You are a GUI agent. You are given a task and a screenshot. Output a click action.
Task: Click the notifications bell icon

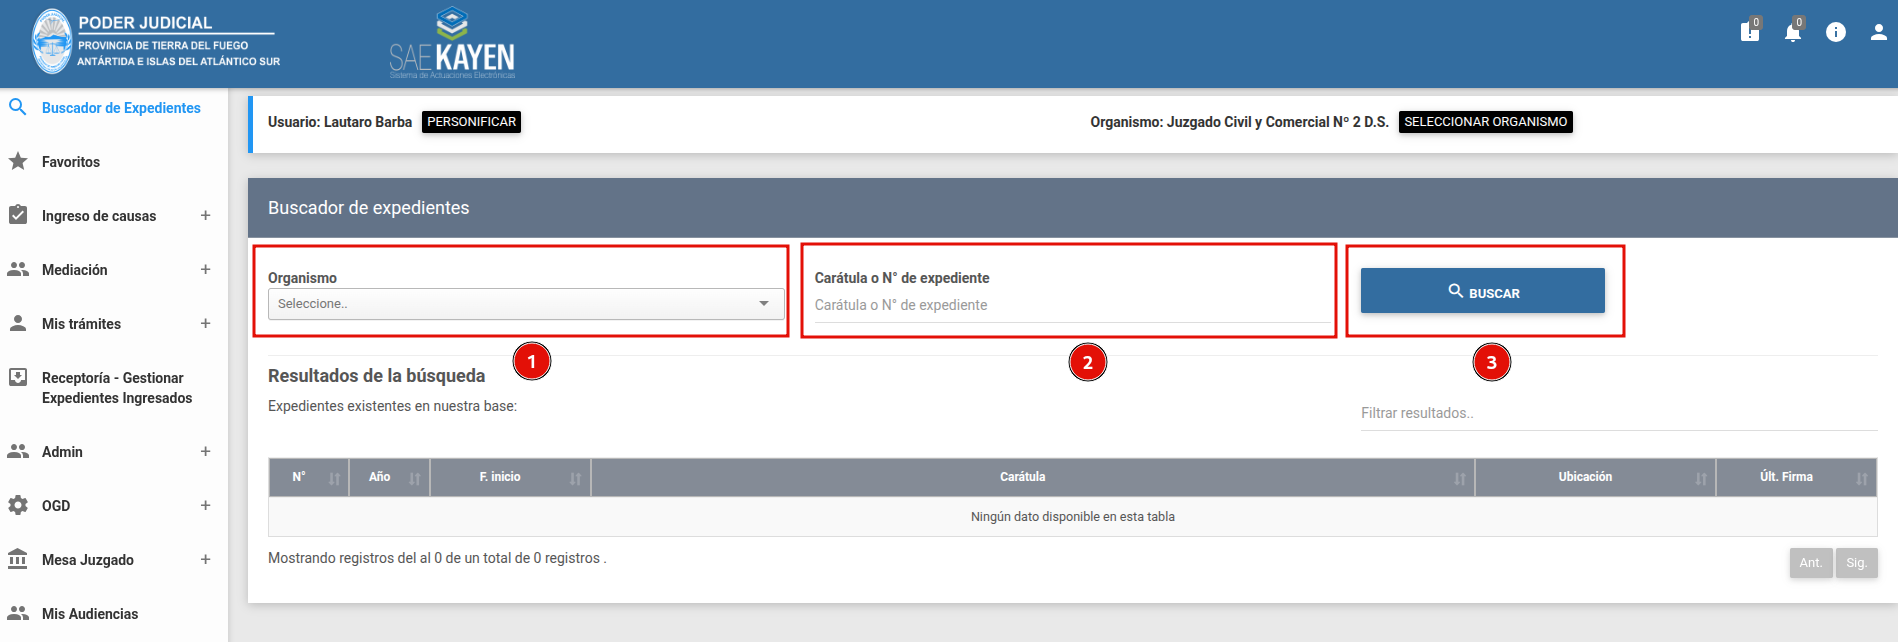[1792, 33]
